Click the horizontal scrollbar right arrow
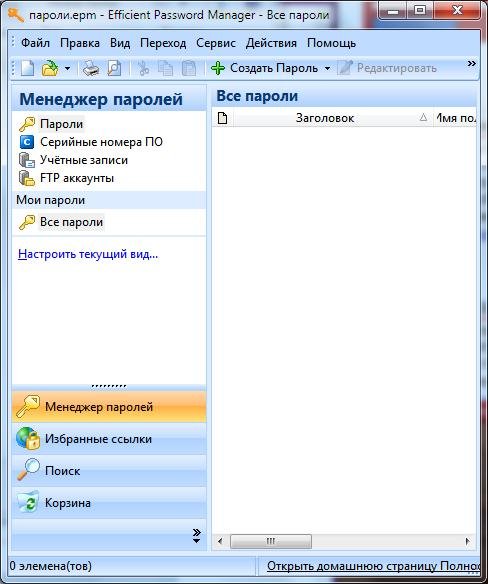 (x=468, y=541)
